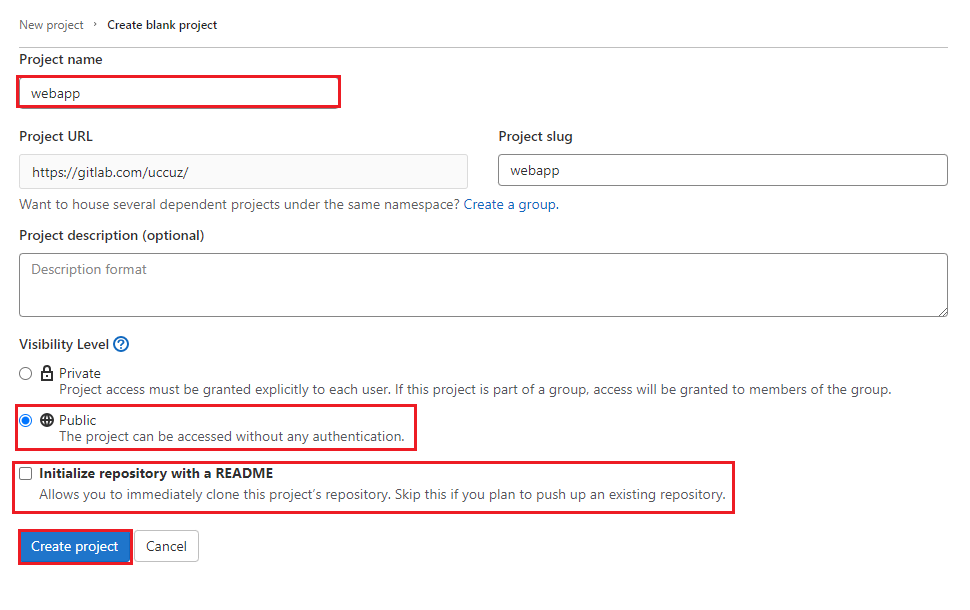Click the Create blank project breadcrumb
The image size is (970, 610).
162,25
